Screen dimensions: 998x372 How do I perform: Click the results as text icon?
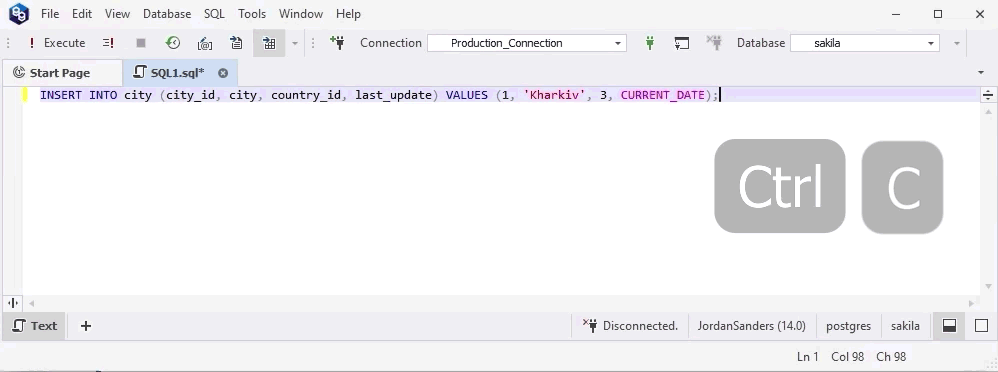coord(237,43)
